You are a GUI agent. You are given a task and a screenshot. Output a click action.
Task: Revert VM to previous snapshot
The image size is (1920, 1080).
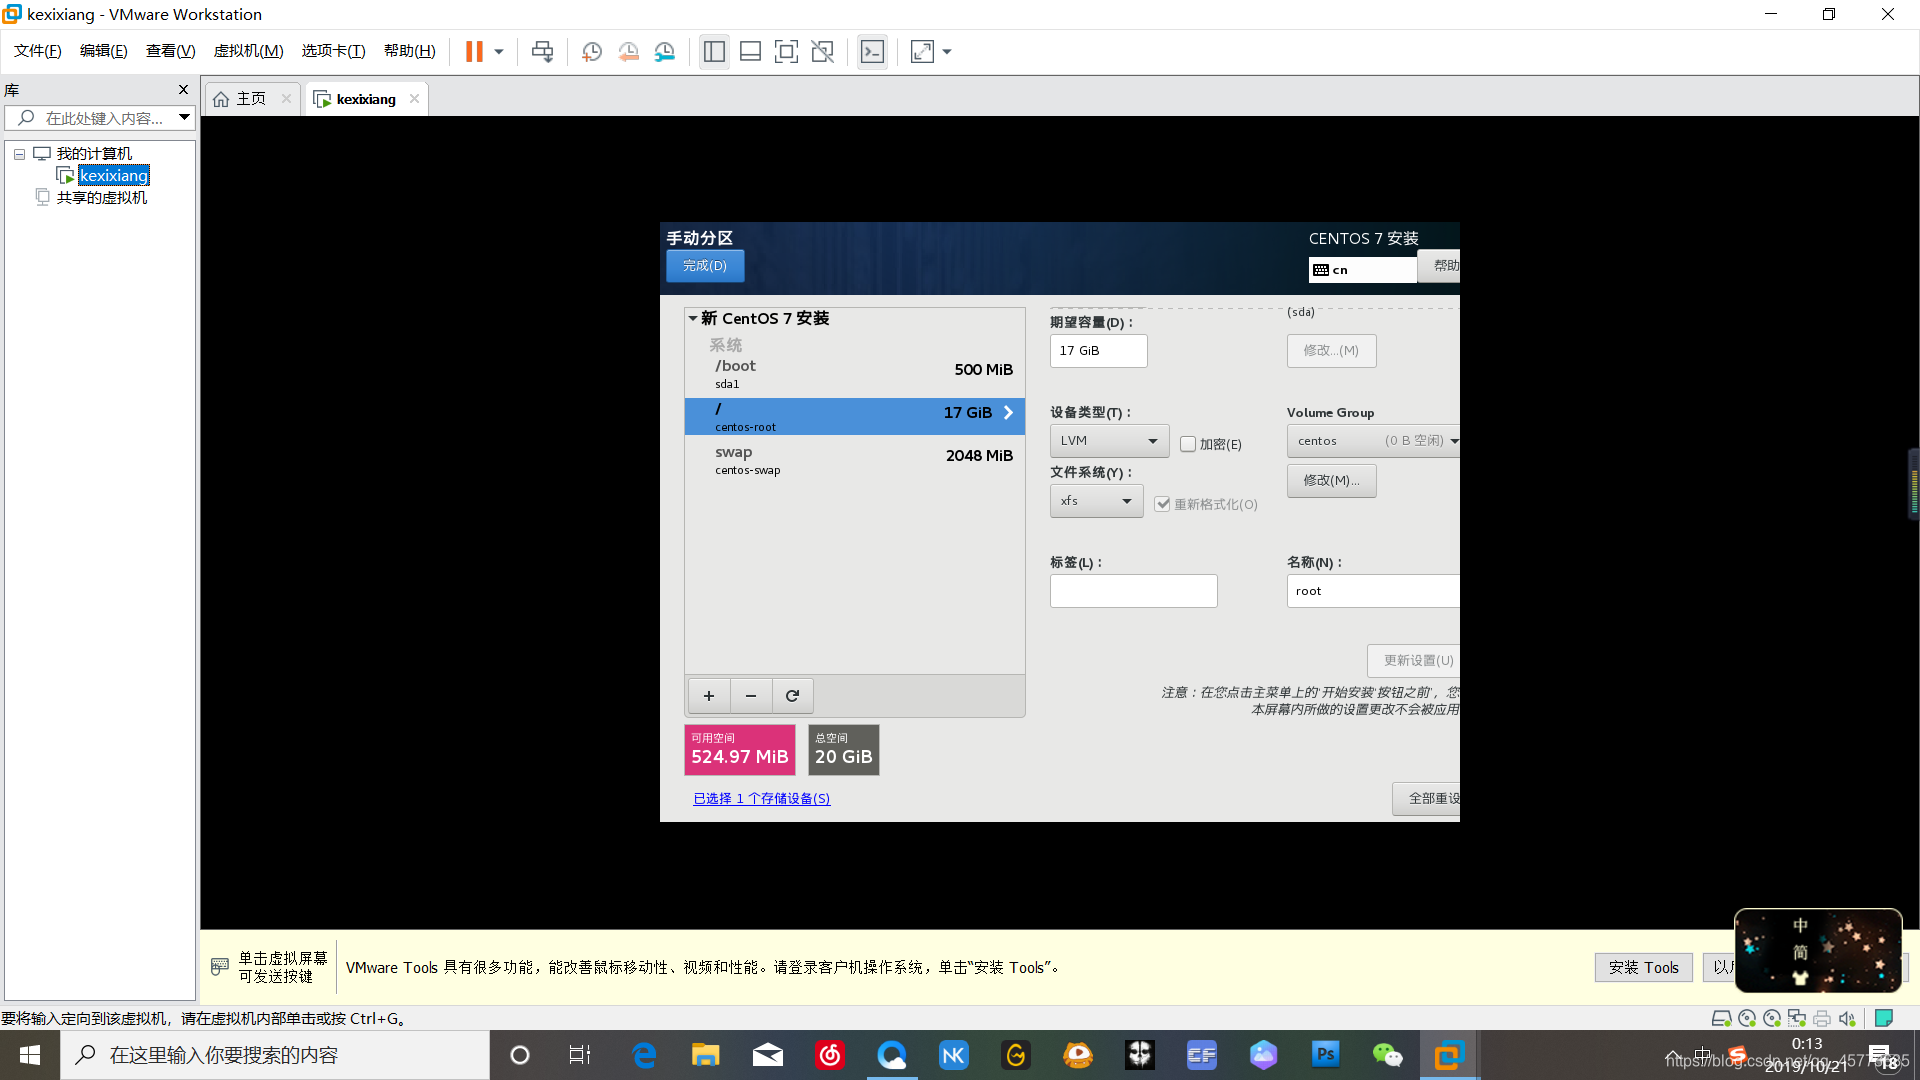click(x=628, y=51)
